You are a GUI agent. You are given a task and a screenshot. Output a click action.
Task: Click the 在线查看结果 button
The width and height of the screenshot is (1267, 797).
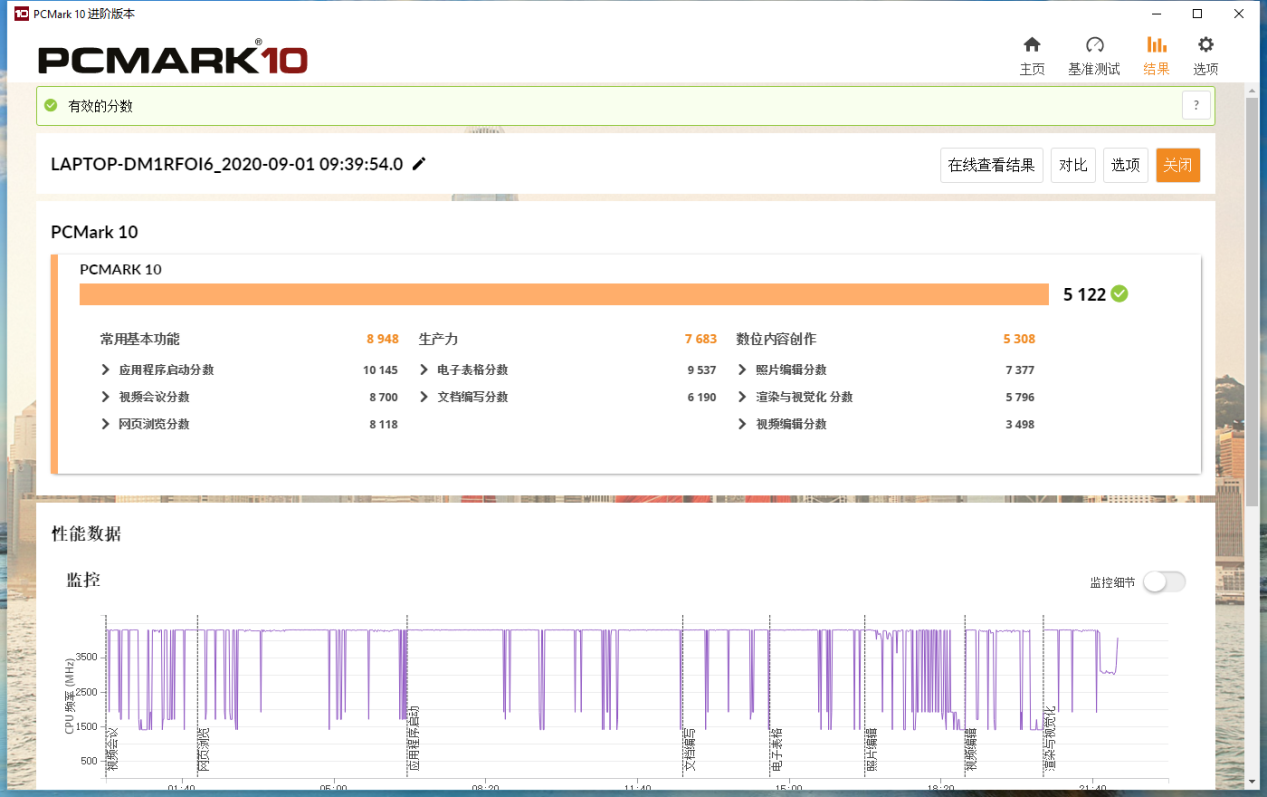[992, 165]
